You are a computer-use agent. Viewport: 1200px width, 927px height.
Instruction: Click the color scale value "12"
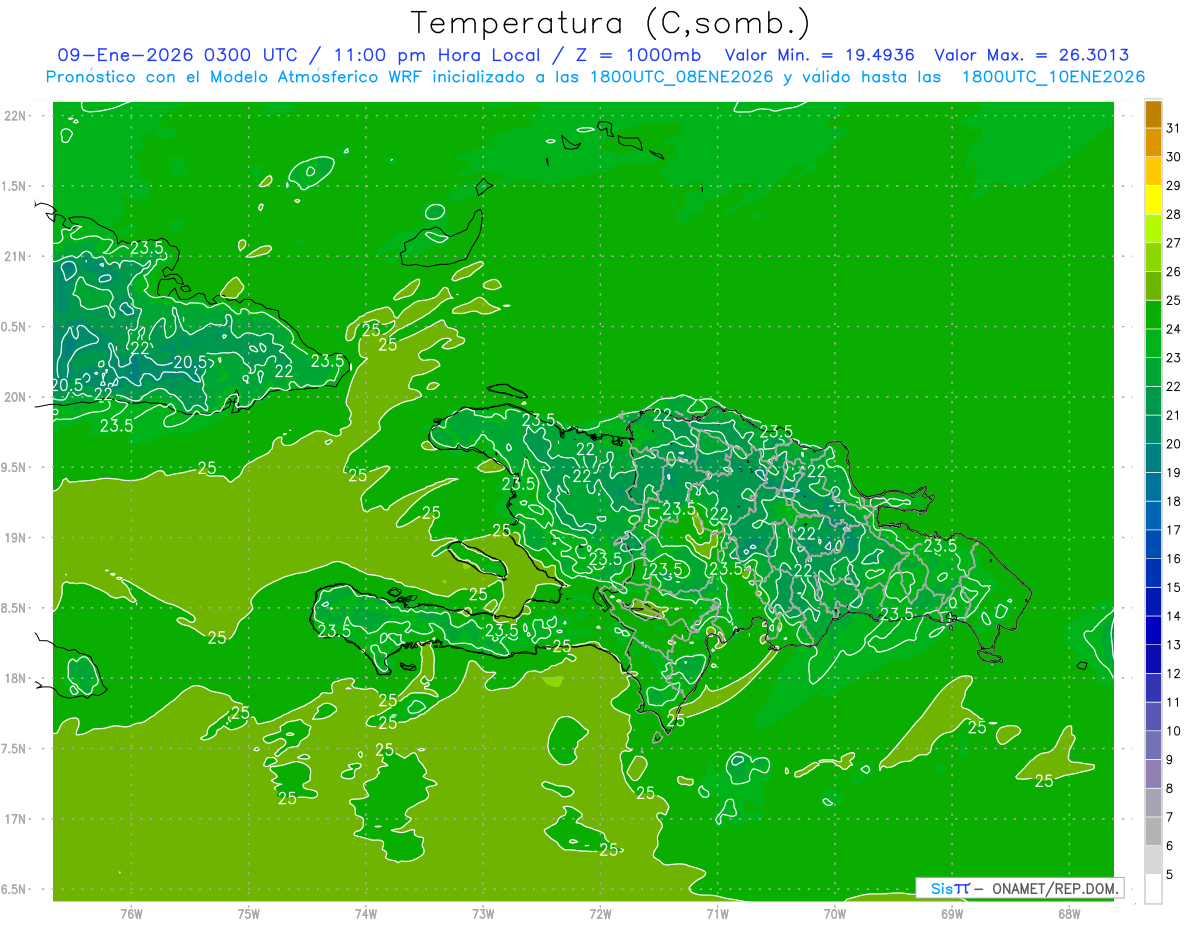(x=1173, y=674)
